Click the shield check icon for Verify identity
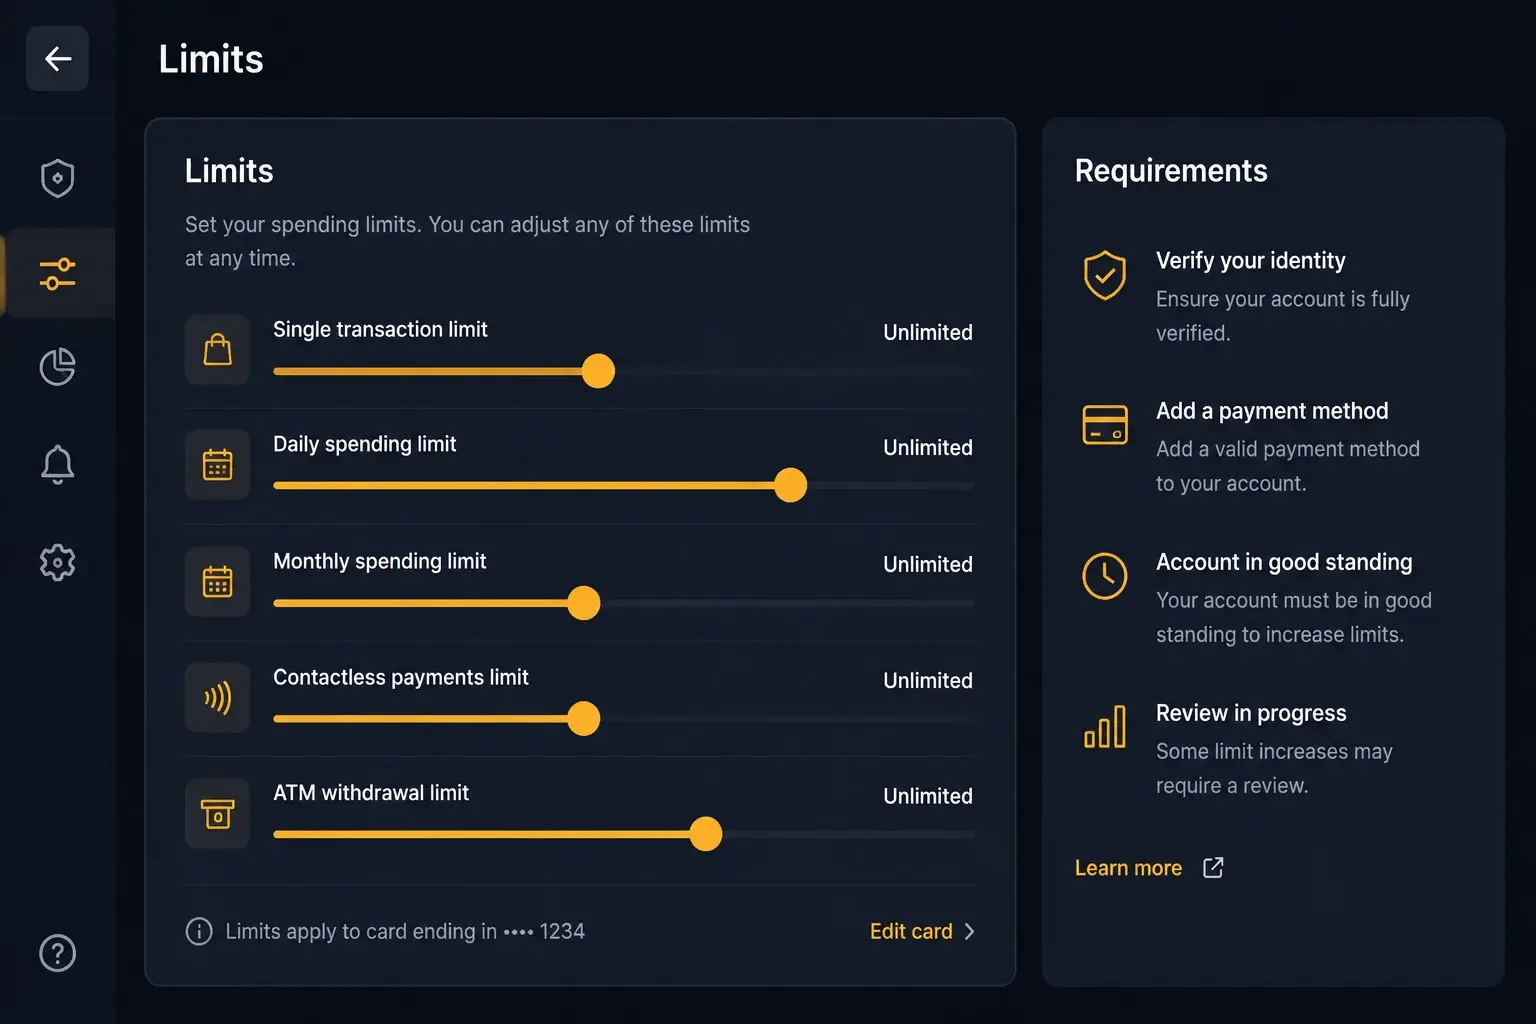Image resolution: width=1536 pixels, height=1024 pixels. click(x=1105, y=275)
